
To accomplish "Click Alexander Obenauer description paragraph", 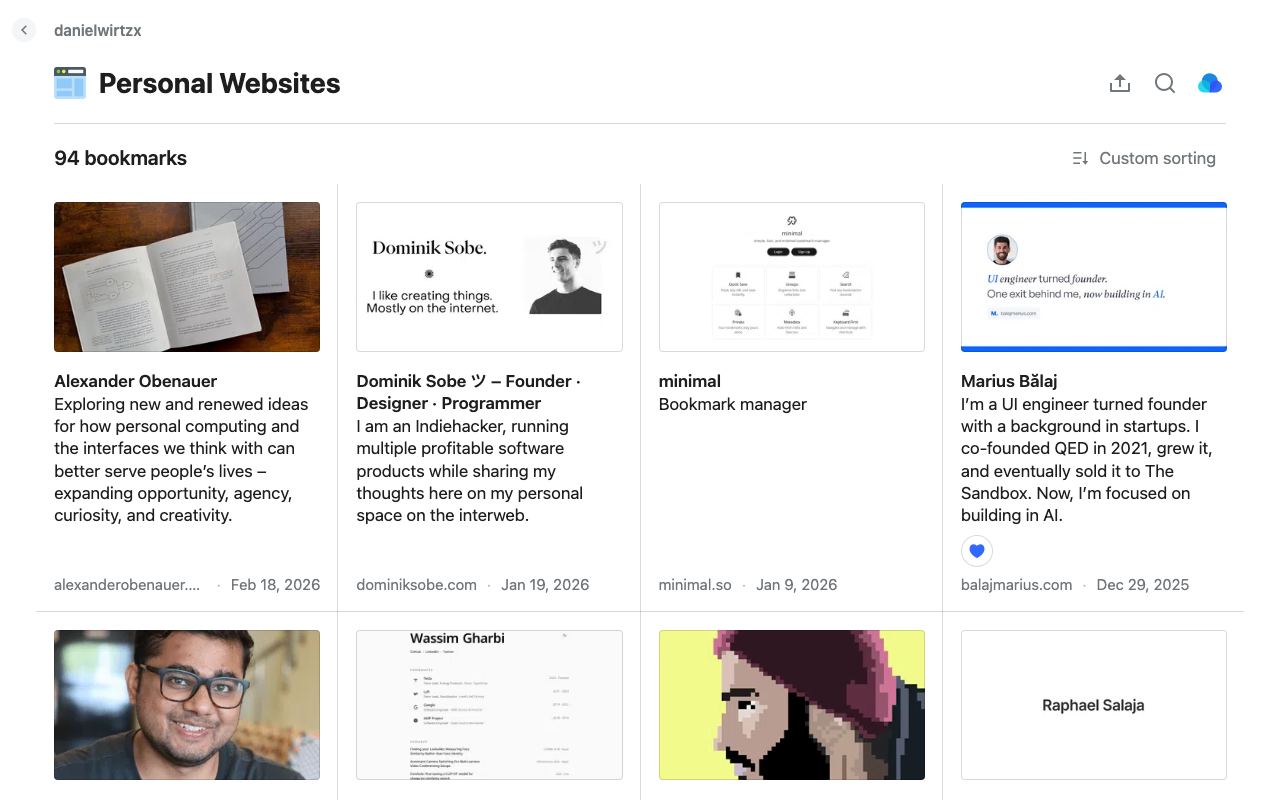I will pos(181,460).
